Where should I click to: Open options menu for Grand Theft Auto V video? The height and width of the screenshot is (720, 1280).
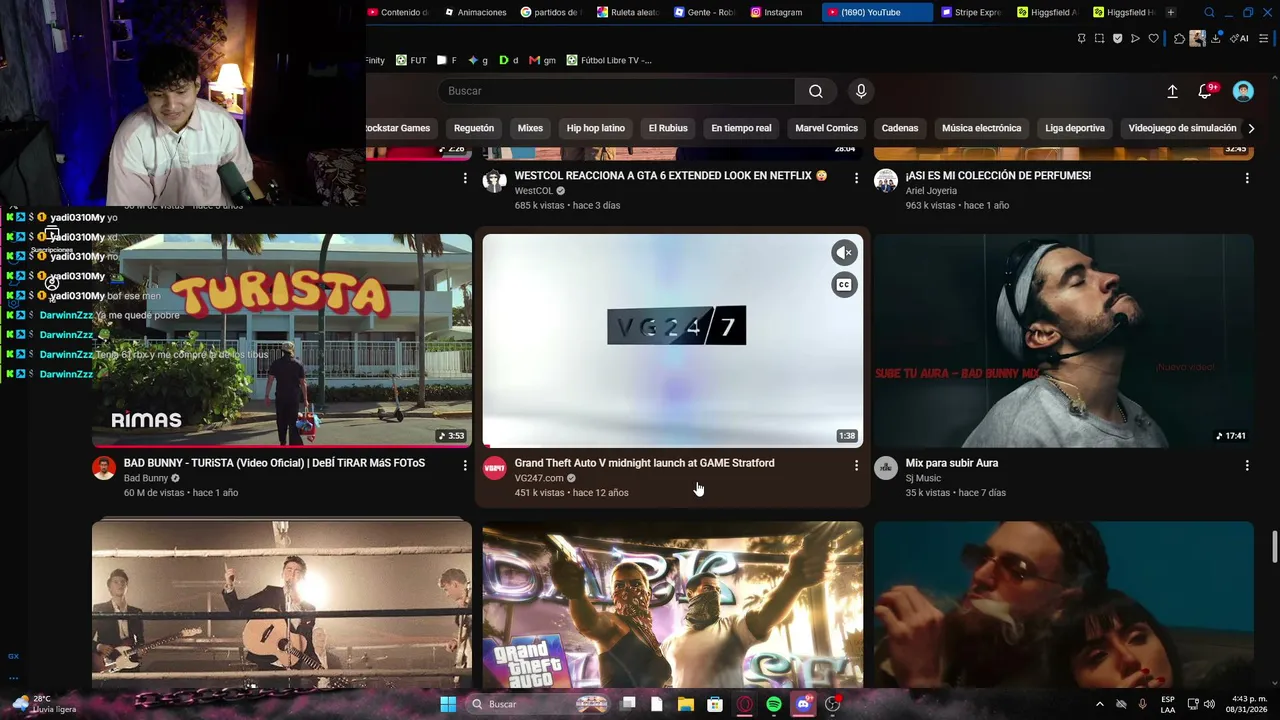(856, 465)
